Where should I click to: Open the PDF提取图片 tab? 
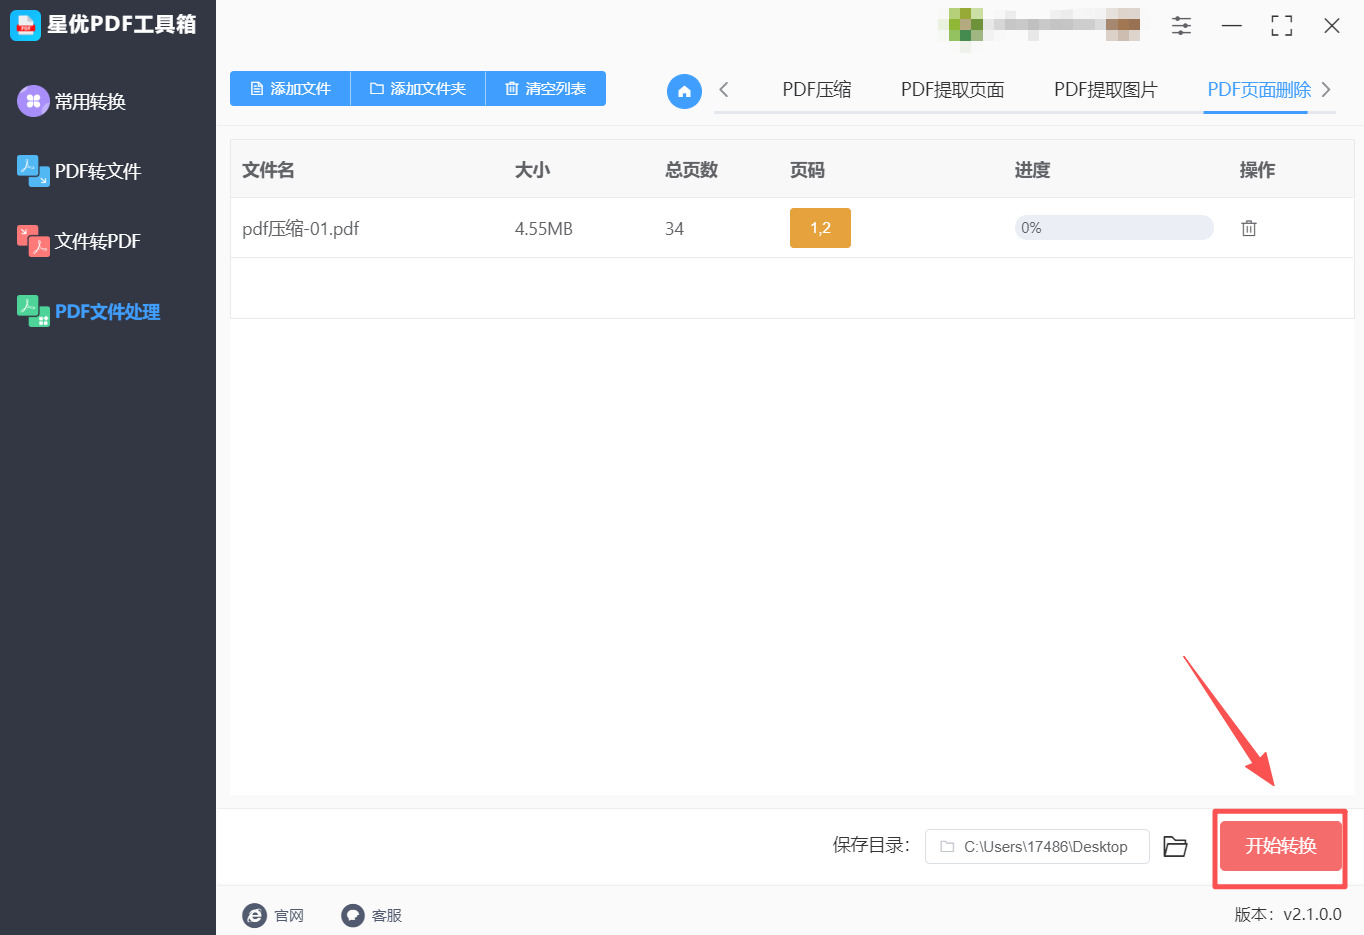click(1105, 89)
